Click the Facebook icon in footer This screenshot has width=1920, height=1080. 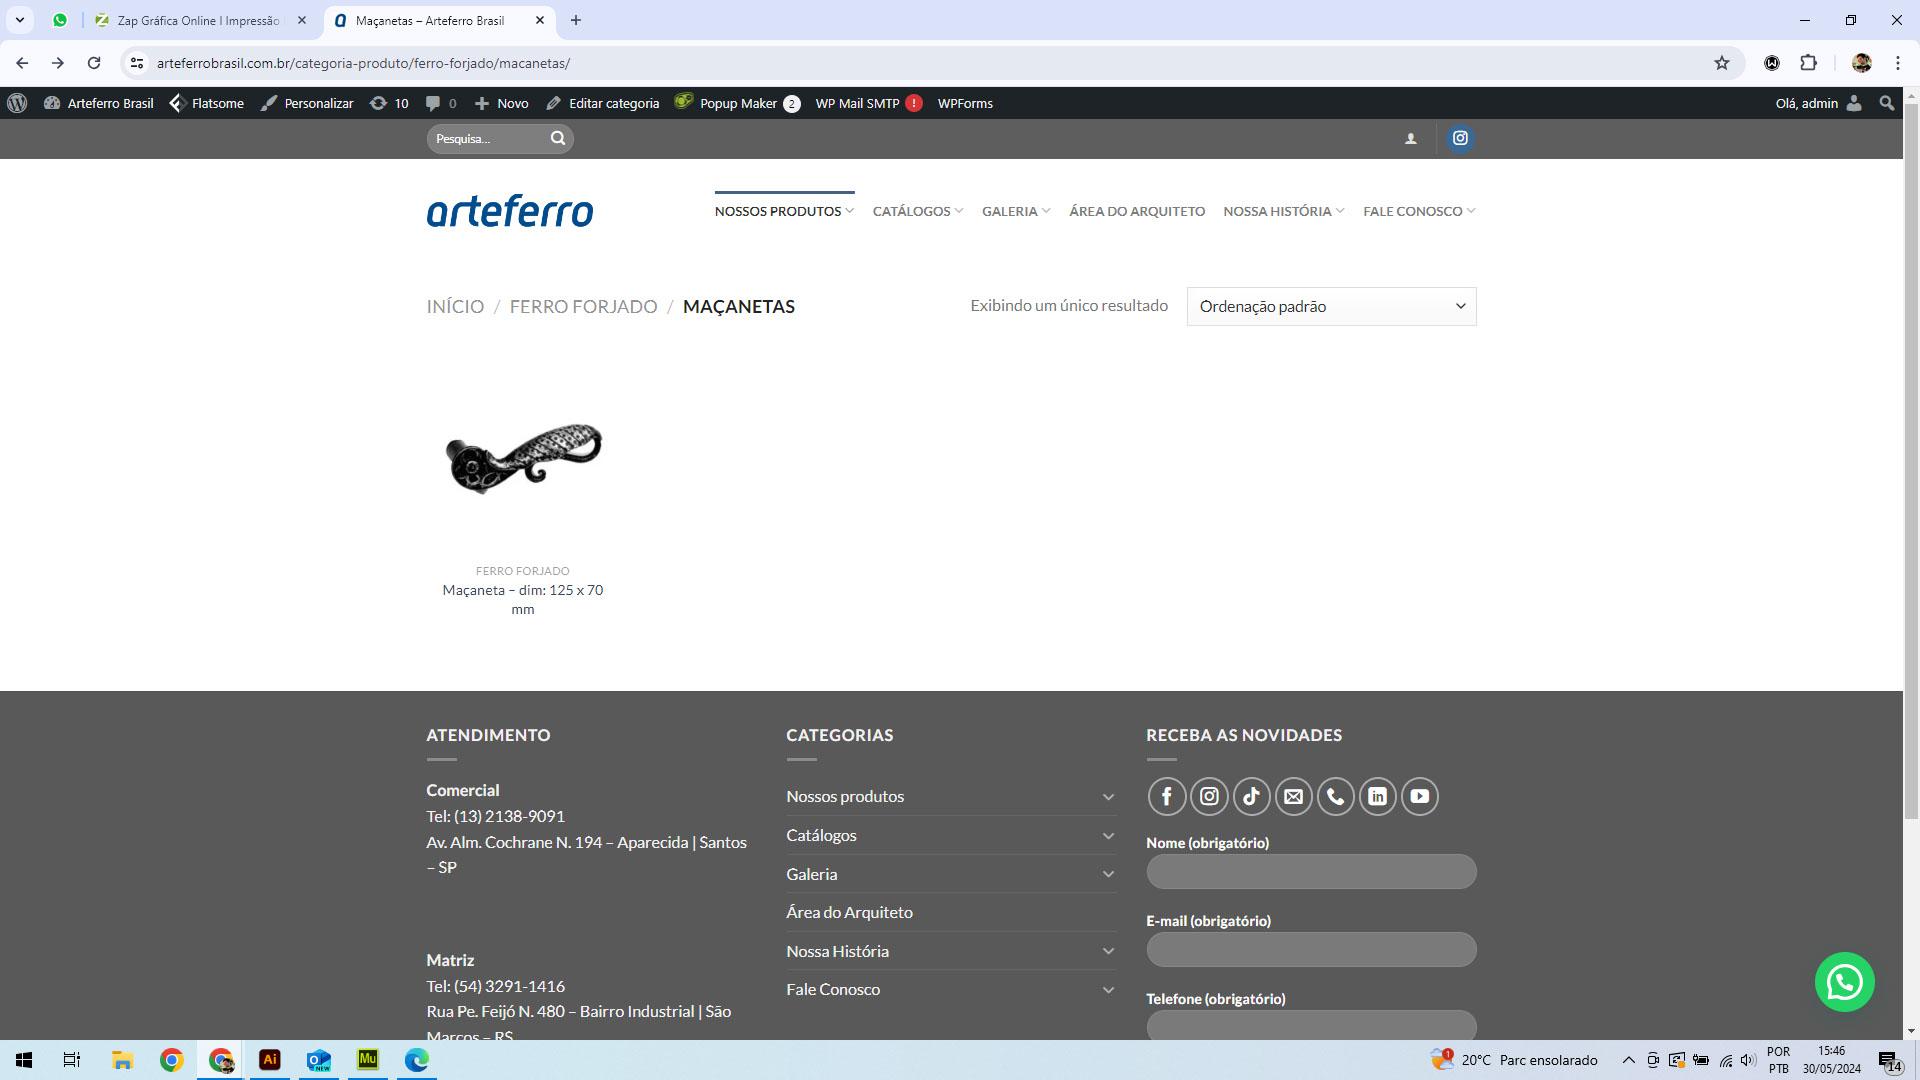point(1167,797)
